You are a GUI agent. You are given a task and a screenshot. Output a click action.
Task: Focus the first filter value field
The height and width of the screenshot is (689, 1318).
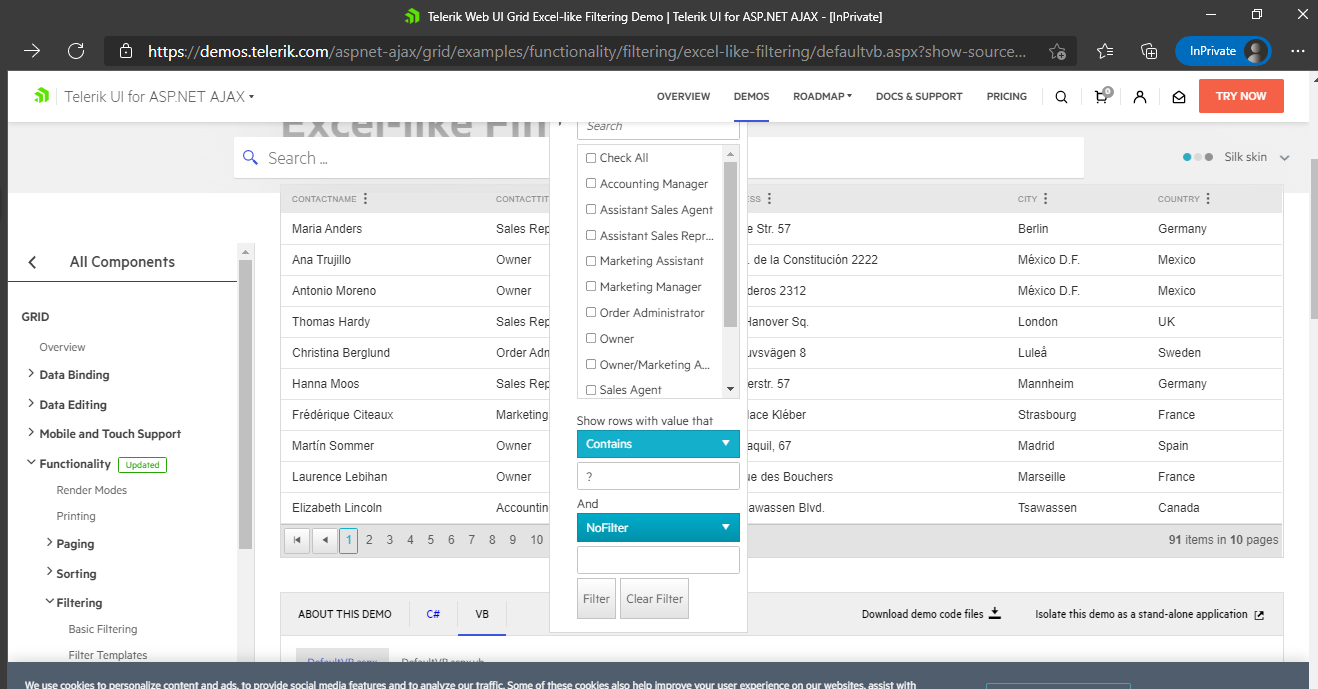coord(658,476)
